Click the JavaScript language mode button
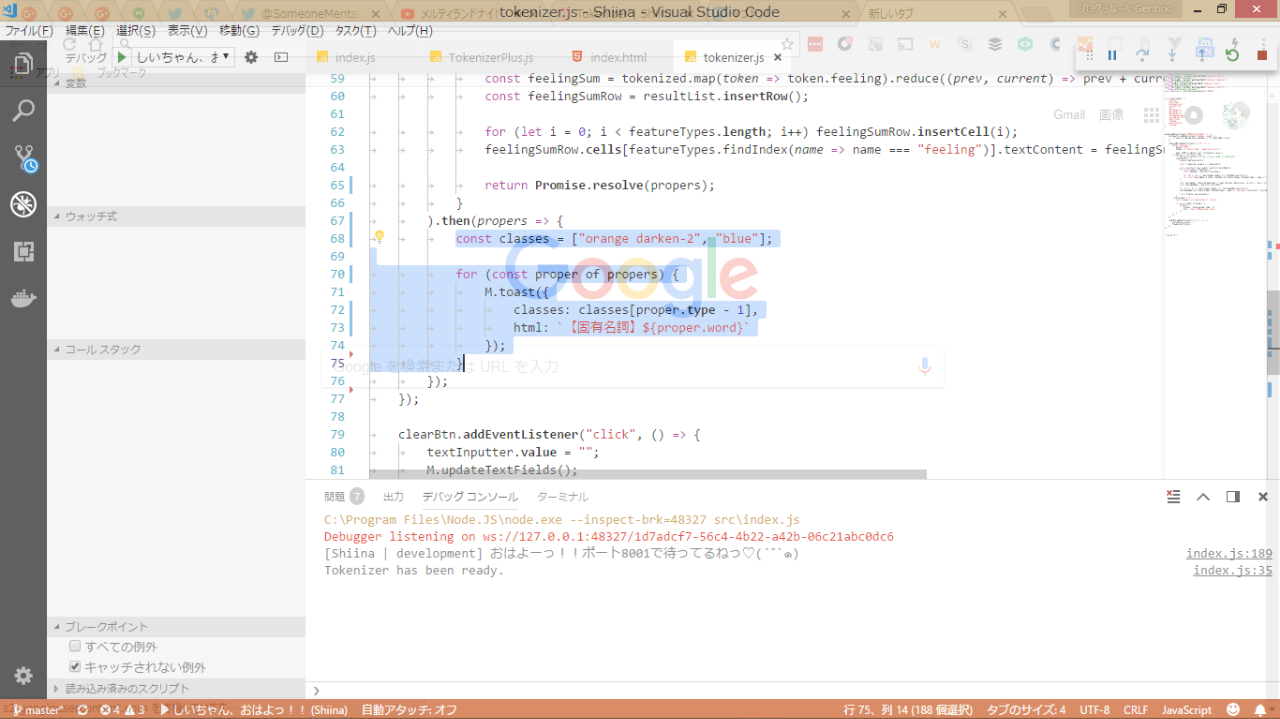 click(x=1186, y=710)
